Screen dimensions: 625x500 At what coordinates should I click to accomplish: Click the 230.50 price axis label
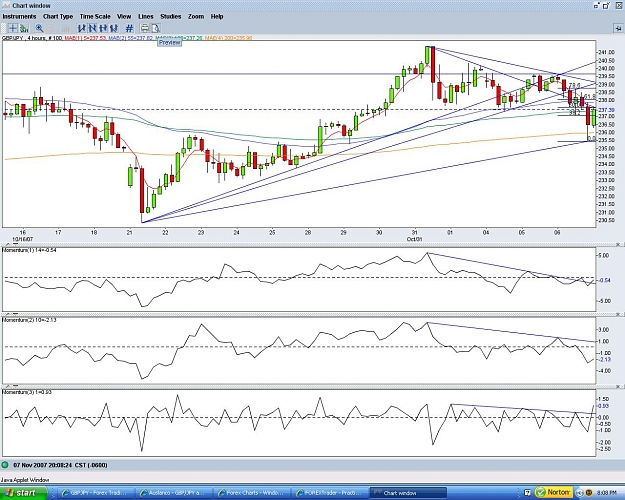pyautogui.click(x=606, y=220)
